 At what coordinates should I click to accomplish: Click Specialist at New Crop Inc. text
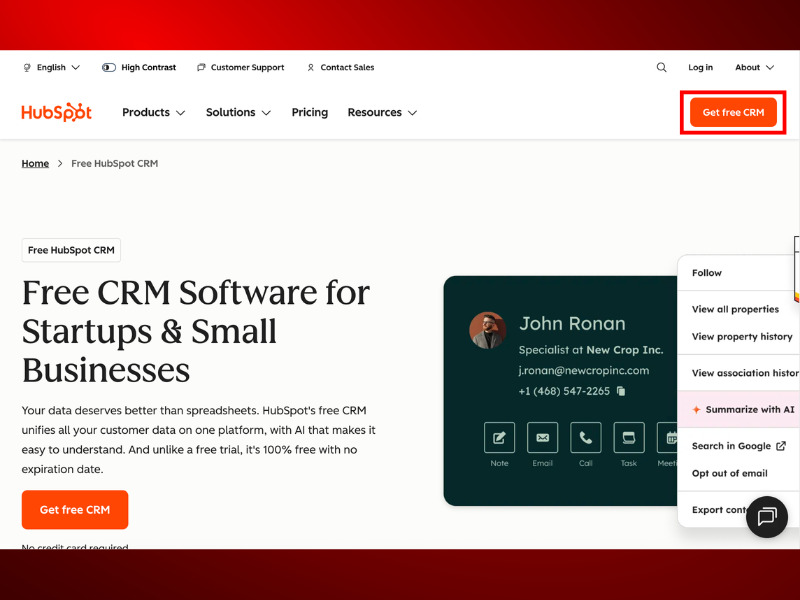coord(591,350)
